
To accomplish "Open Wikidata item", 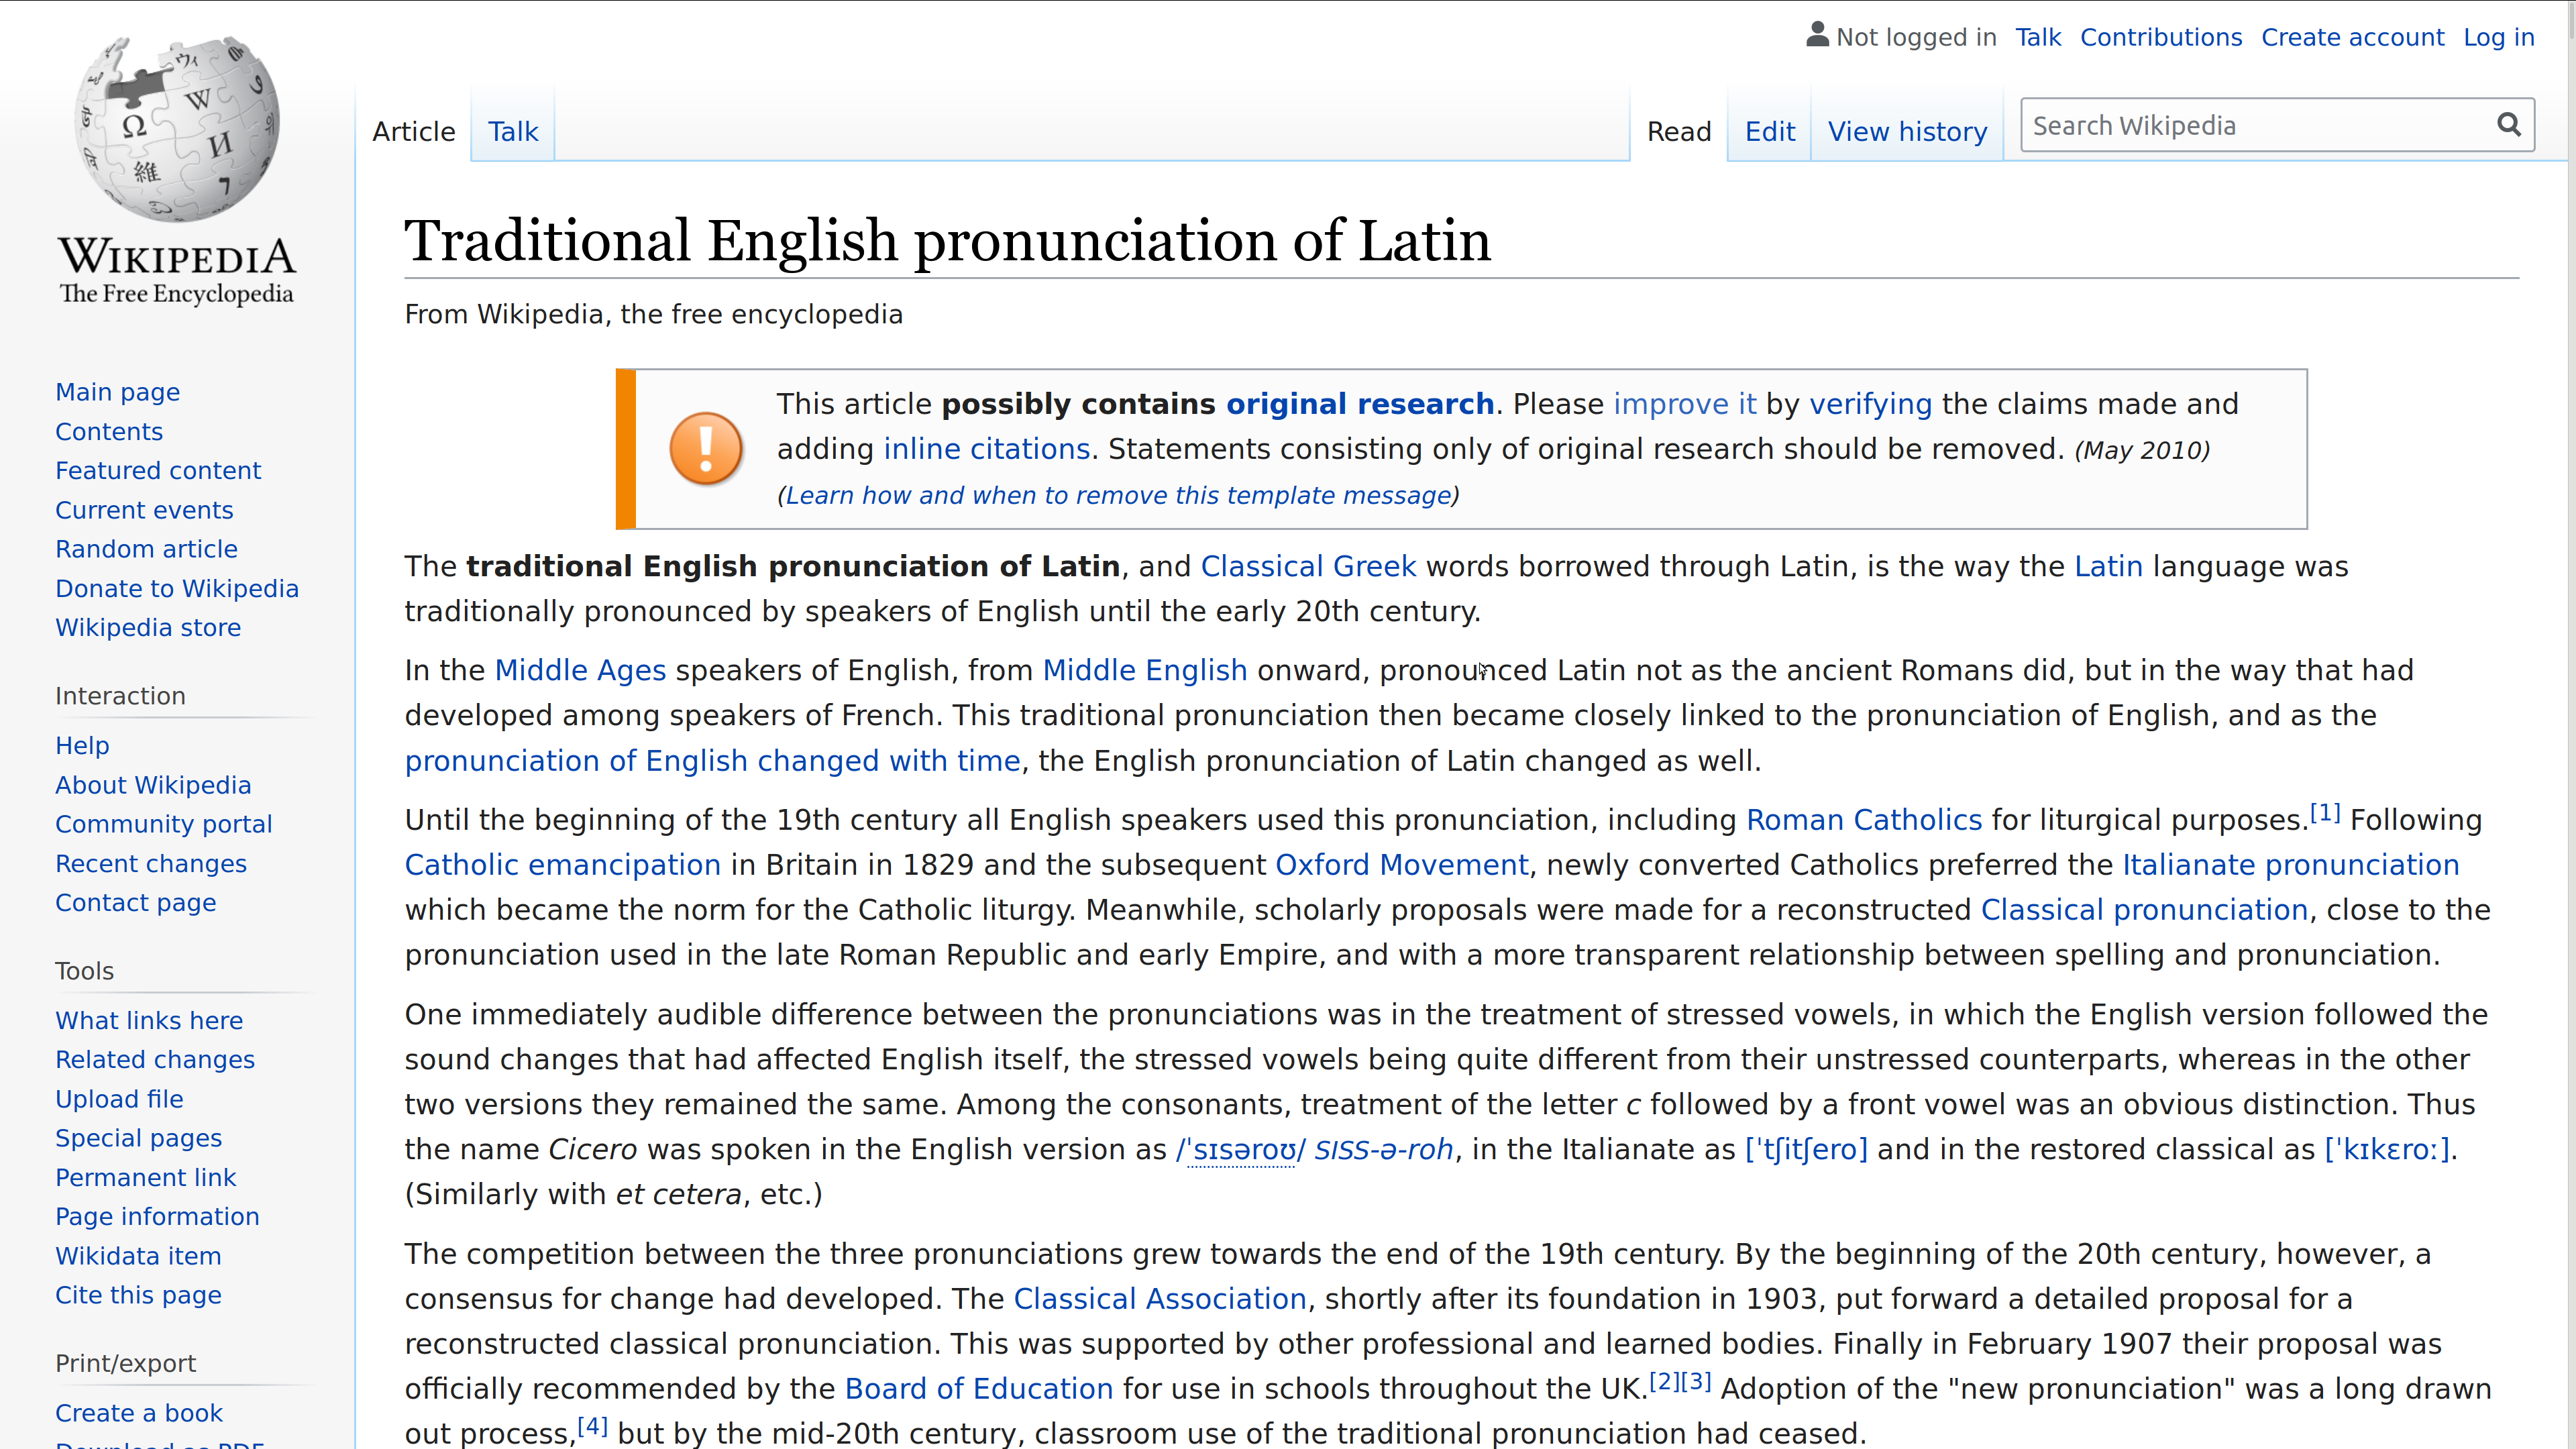I will click(x=138, y=1256).
